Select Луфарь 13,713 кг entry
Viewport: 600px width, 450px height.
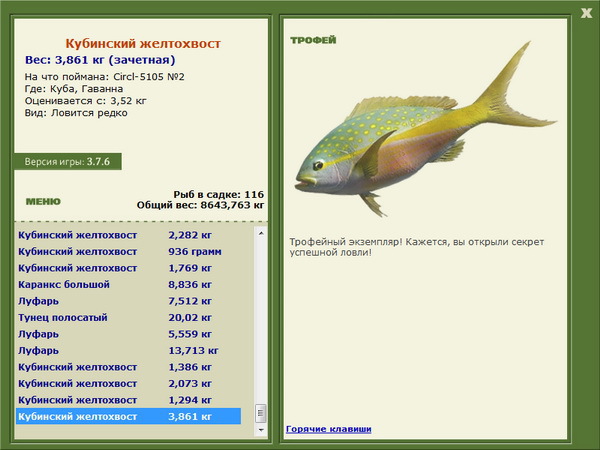click(129, 350)
